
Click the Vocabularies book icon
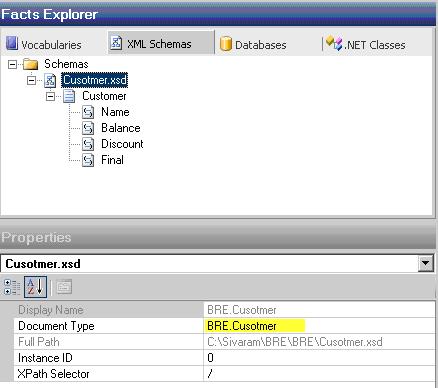pyautogui.click(x=12, y=43)
